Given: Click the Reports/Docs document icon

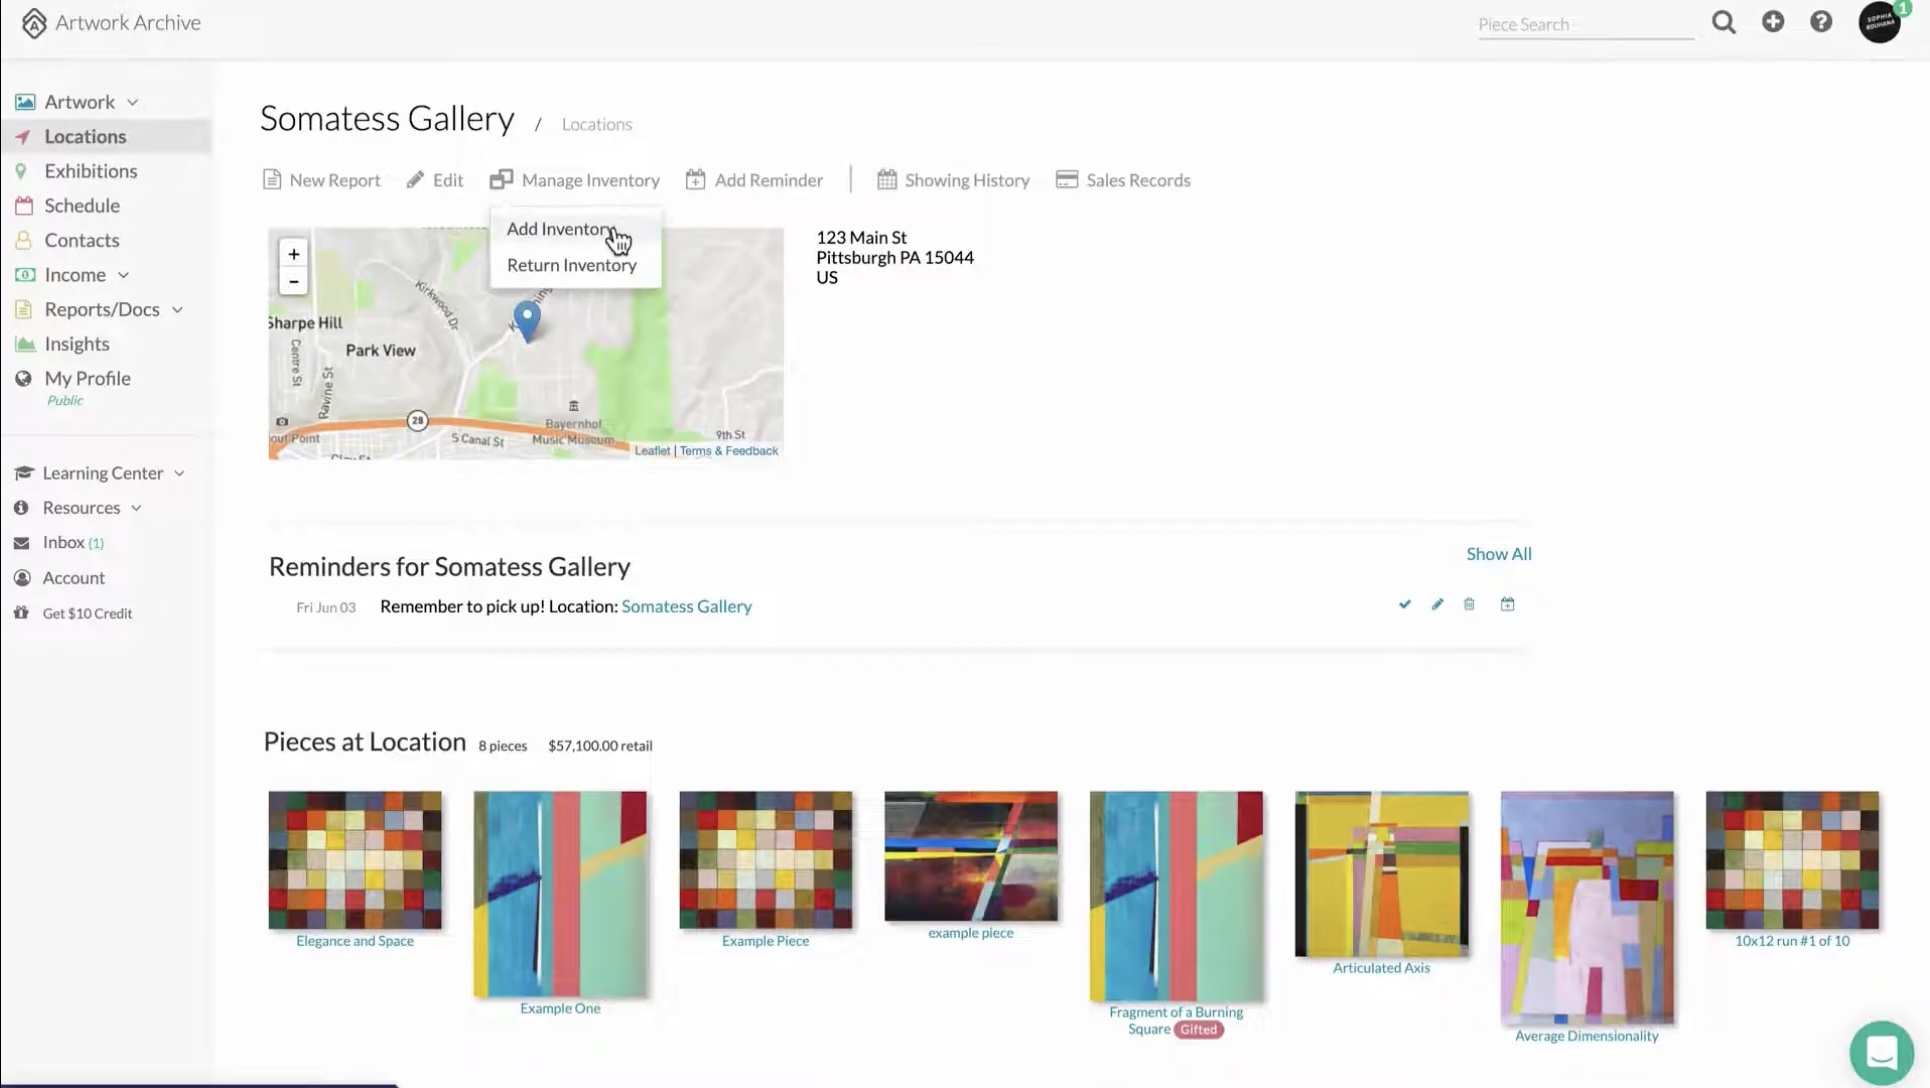Looking at the screenshot, I should [23, 310].
